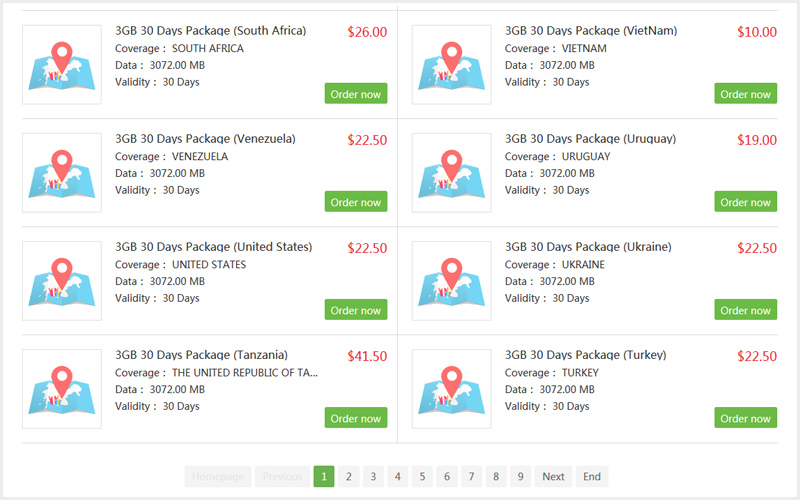Open 3GB 30 Days Package (Turkey) title

[x=586, y=355]
